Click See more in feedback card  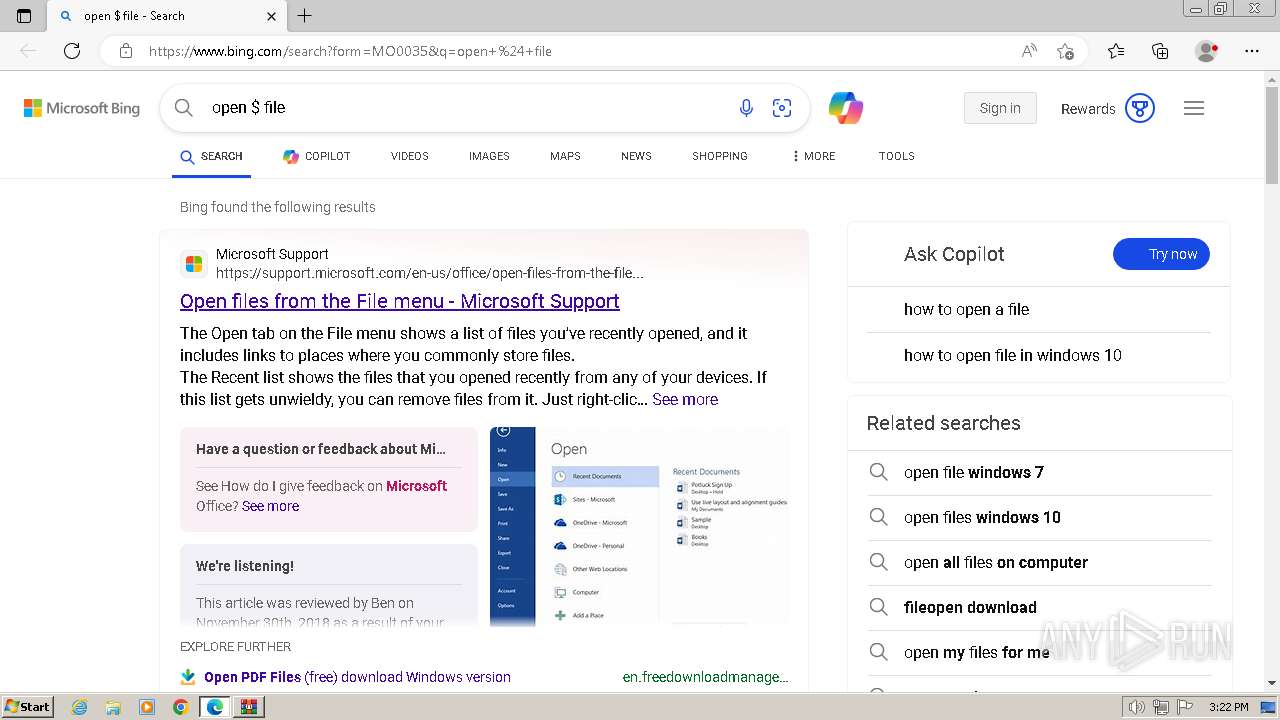[270, 506]
